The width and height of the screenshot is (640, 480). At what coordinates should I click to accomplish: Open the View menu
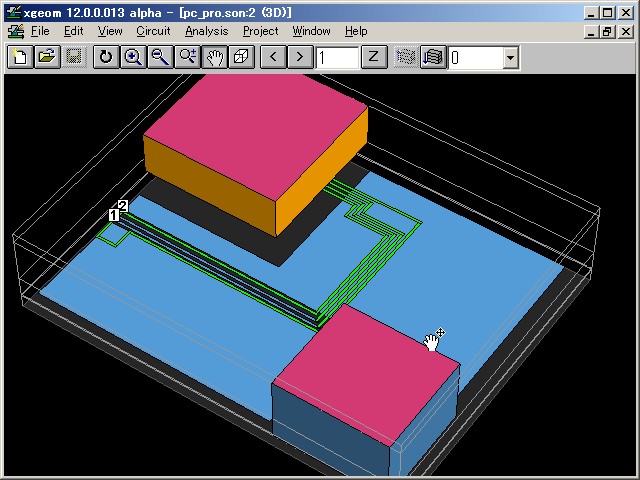tap(110, 31)
